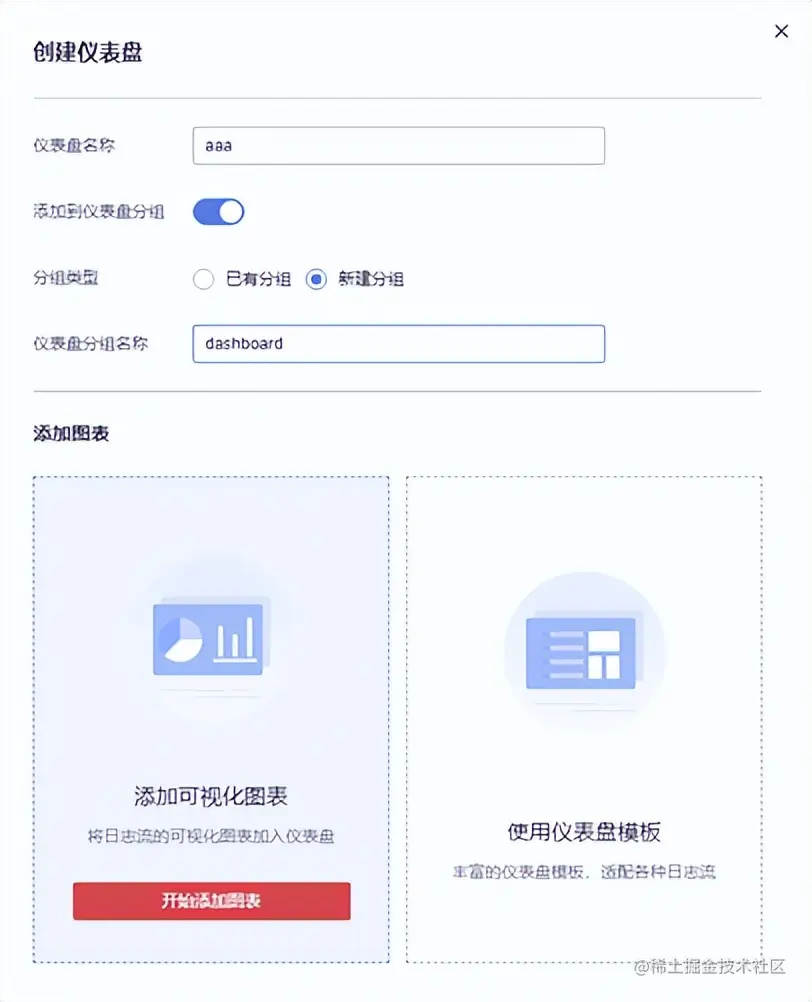Toggle the 添加到仪表盘分组 switch

[x=218, y=212]
